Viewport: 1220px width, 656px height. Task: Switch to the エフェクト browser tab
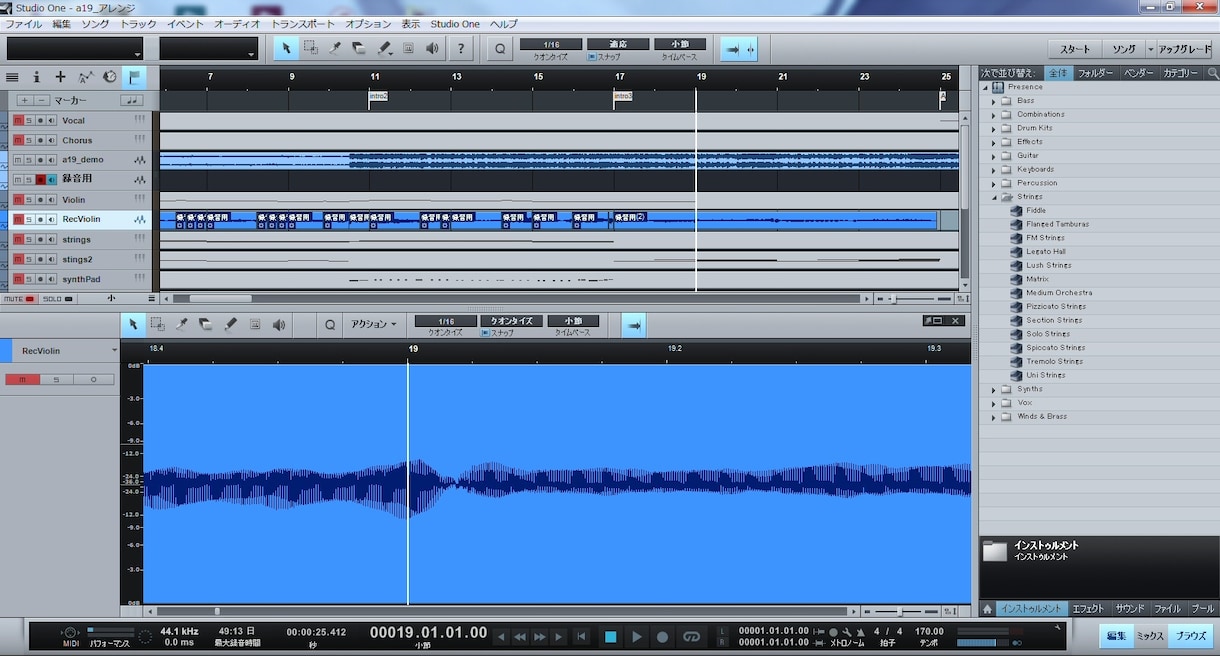pos(1088,608)
